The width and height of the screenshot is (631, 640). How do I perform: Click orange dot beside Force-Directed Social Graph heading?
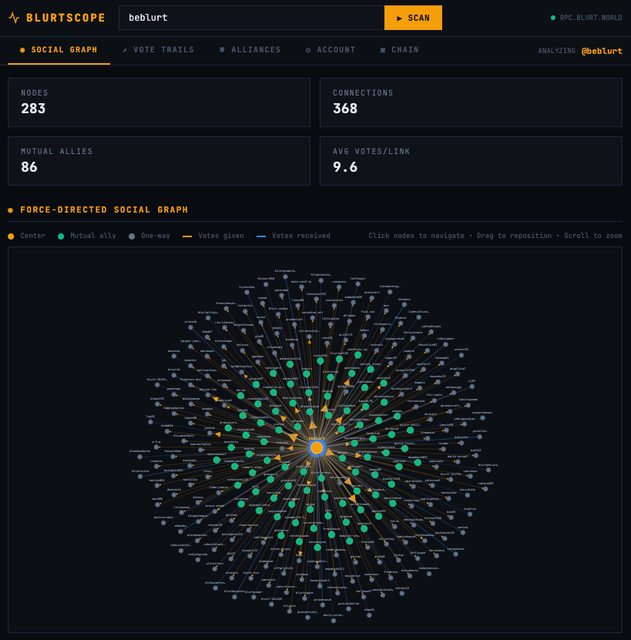click(11, 210)
